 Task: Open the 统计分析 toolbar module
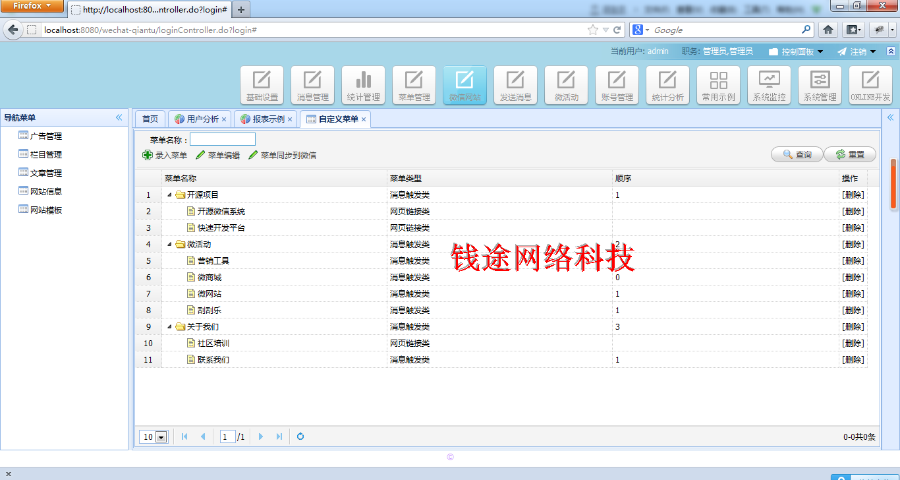point(668,85)
